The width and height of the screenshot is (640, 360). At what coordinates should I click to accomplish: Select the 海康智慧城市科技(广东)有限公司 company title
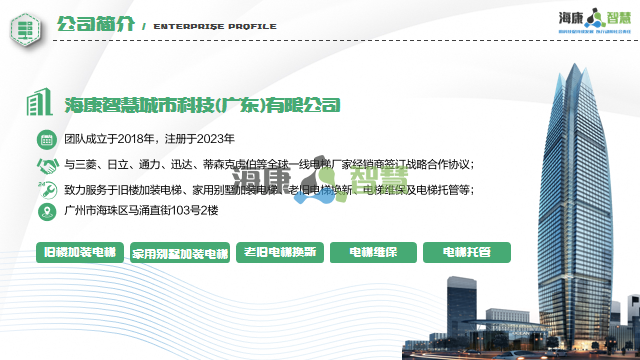coord(202,105)
